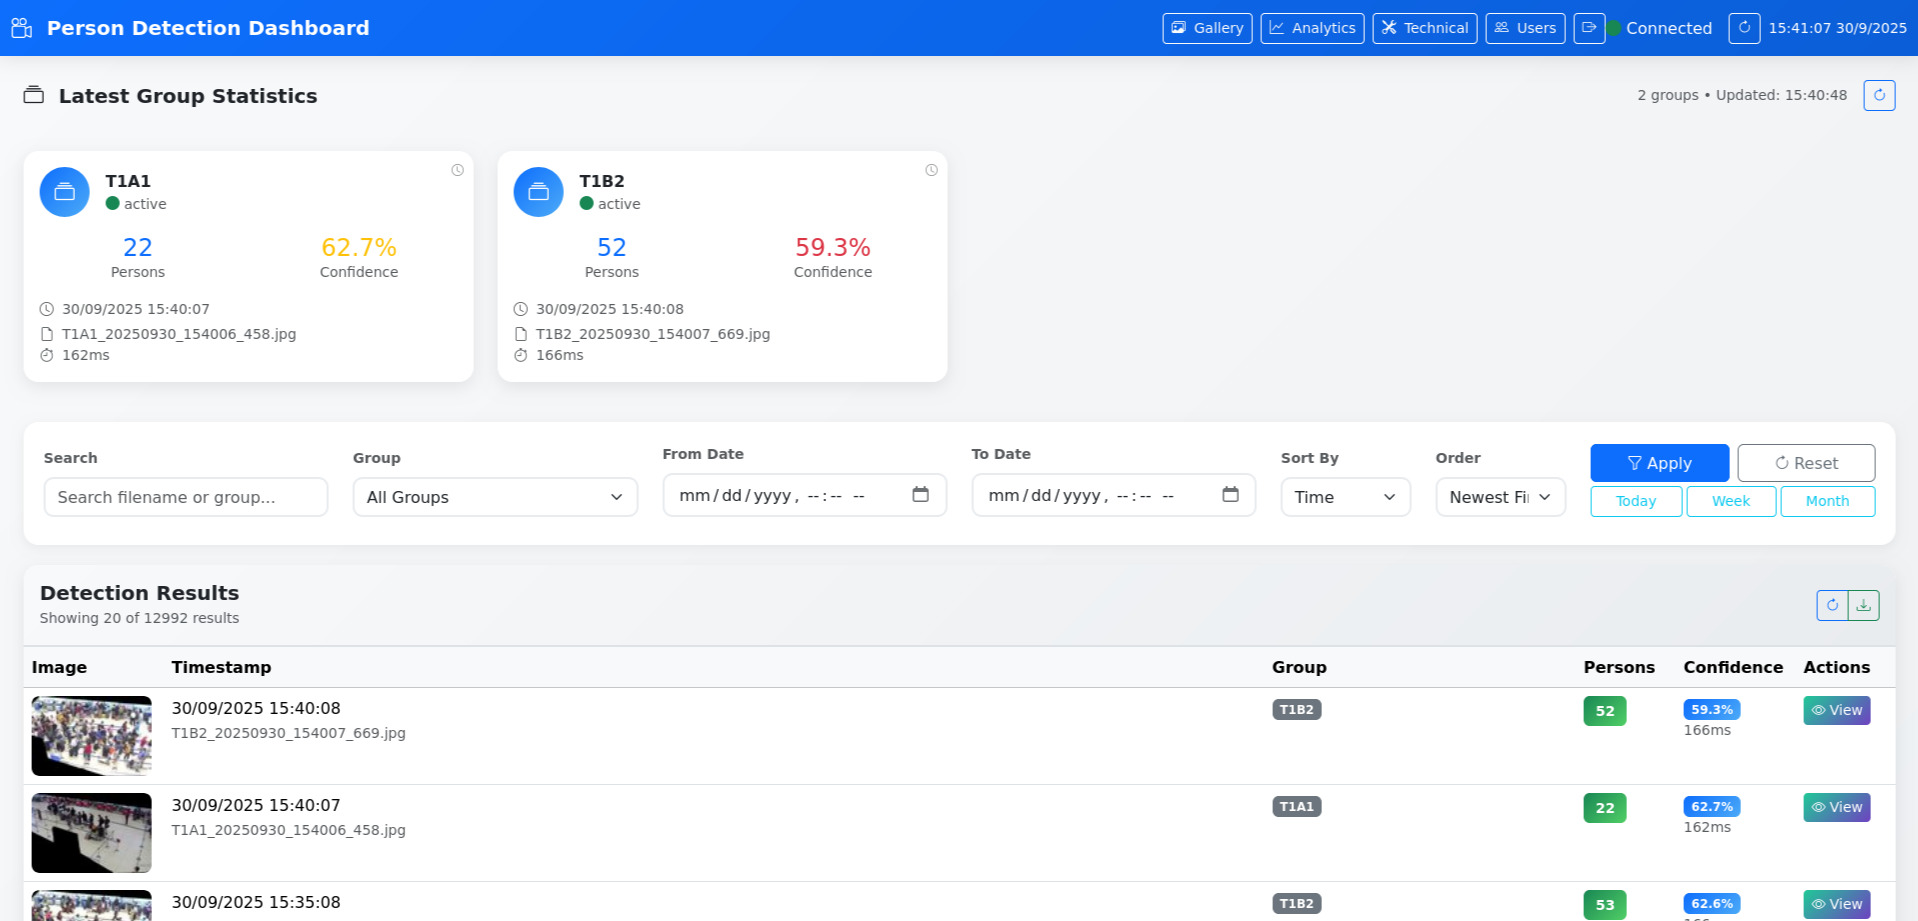Open the Group filter dropdown
1918x921 pixels.
(x=495, y=497)
